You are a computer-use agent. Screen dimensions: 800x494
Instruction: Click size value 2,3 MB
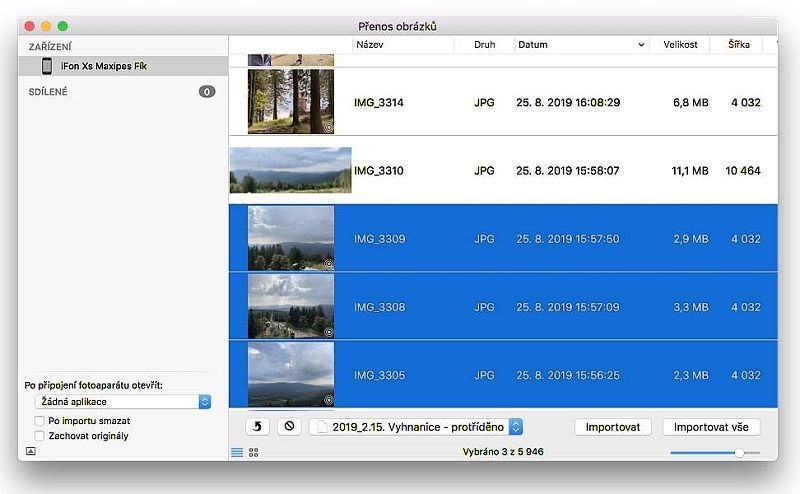[691, 375]
